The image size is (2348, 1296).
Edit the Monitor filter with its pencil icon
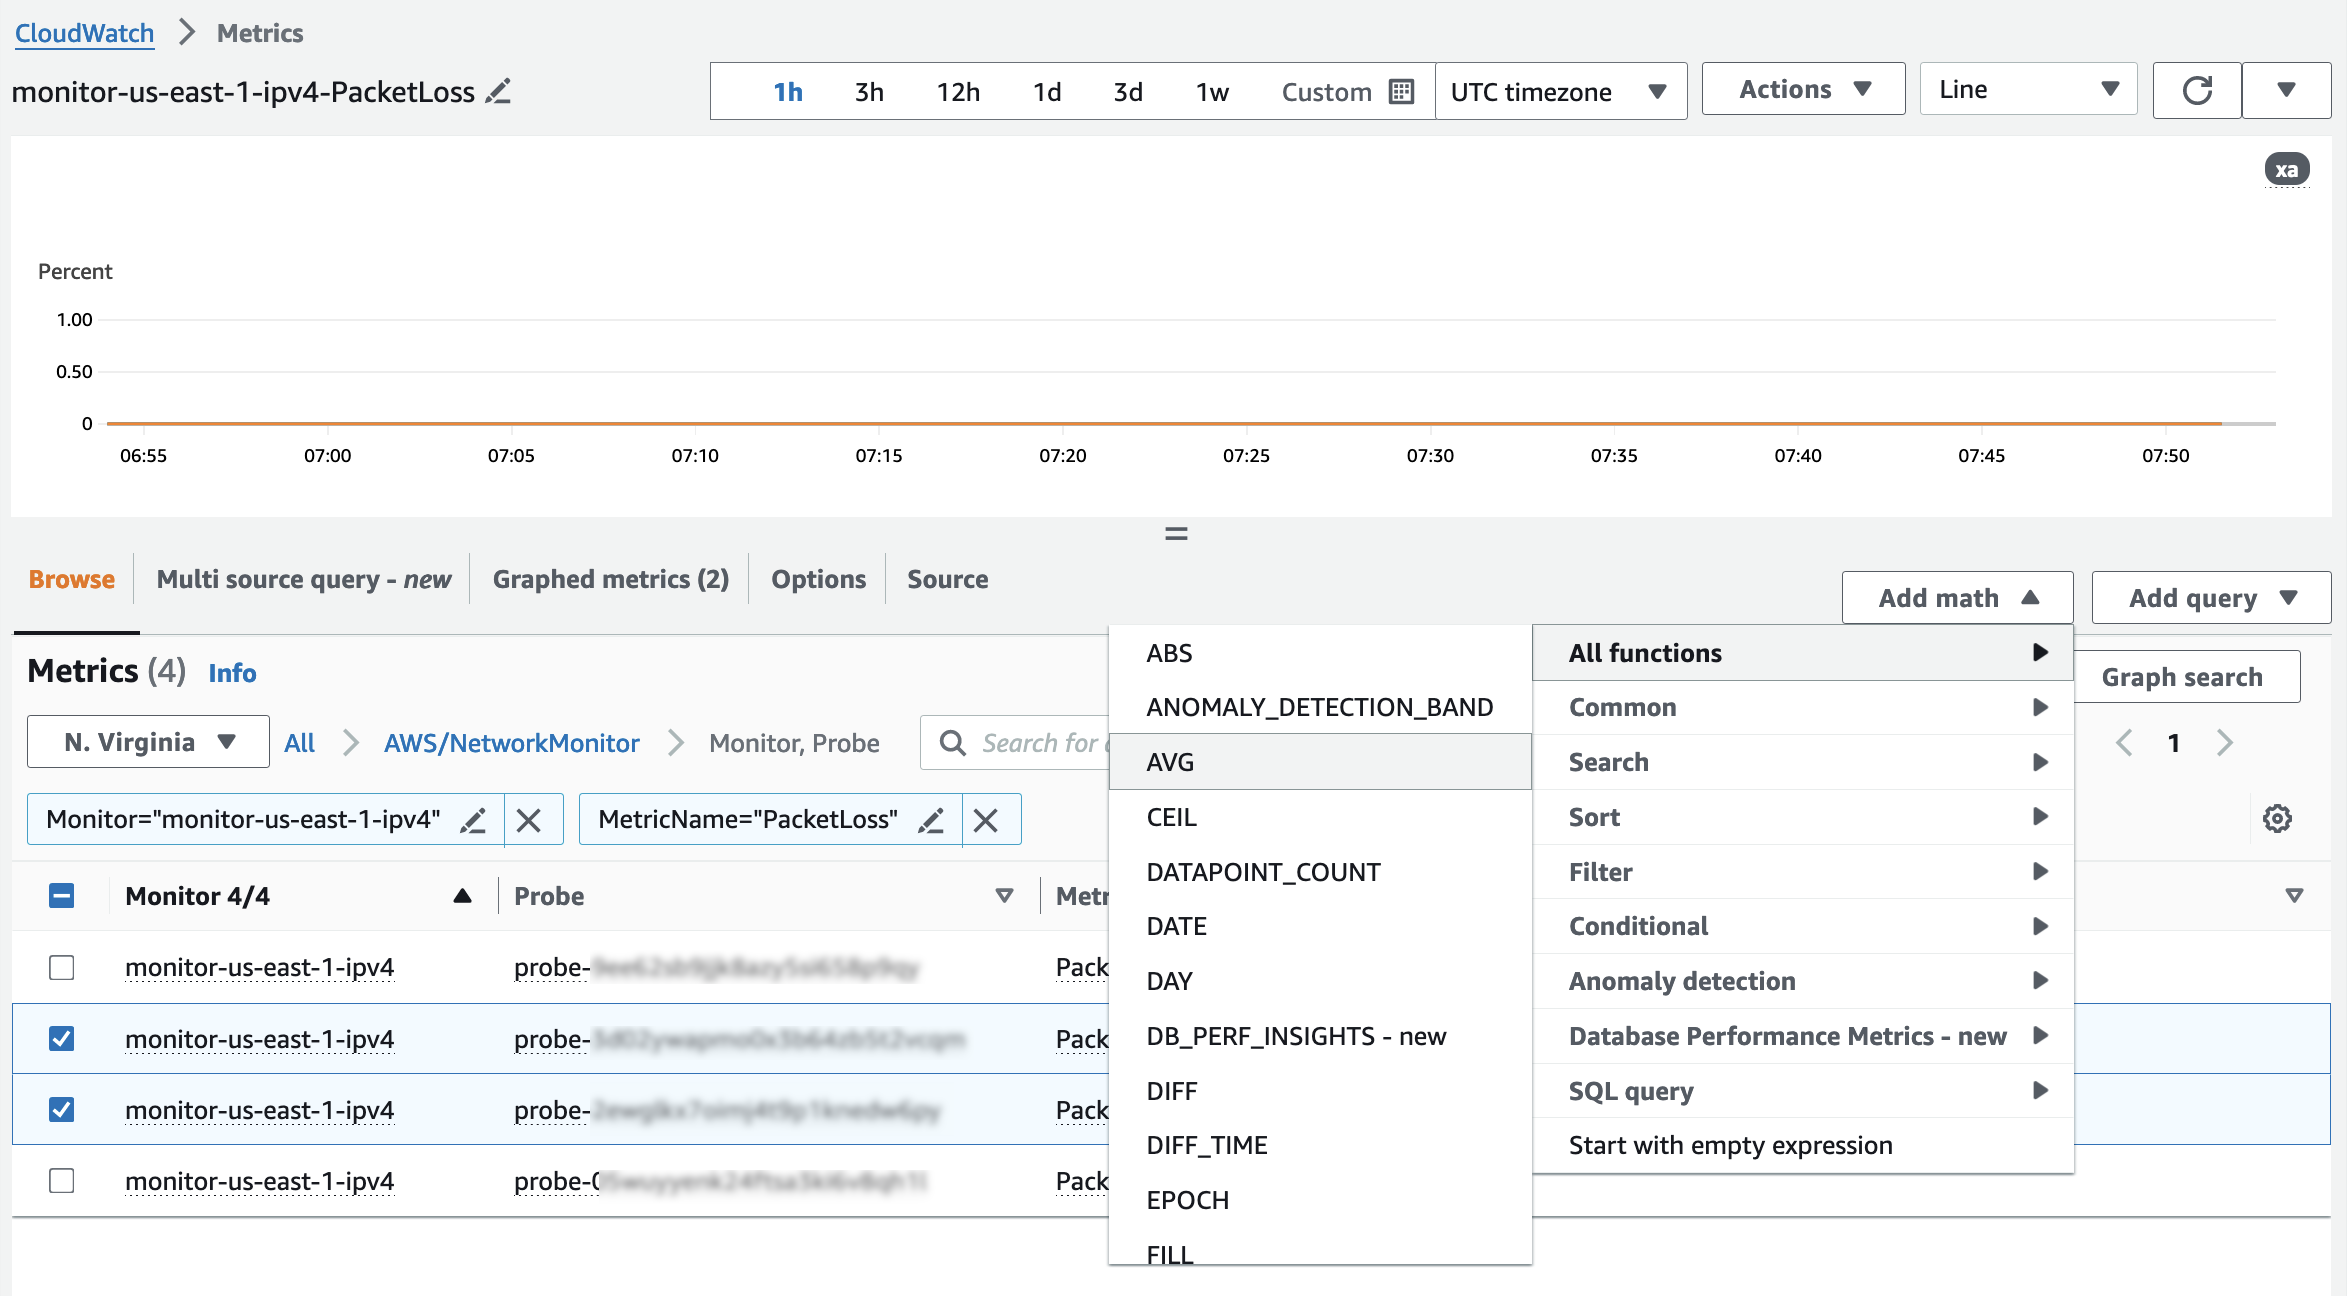pos(473,820)
